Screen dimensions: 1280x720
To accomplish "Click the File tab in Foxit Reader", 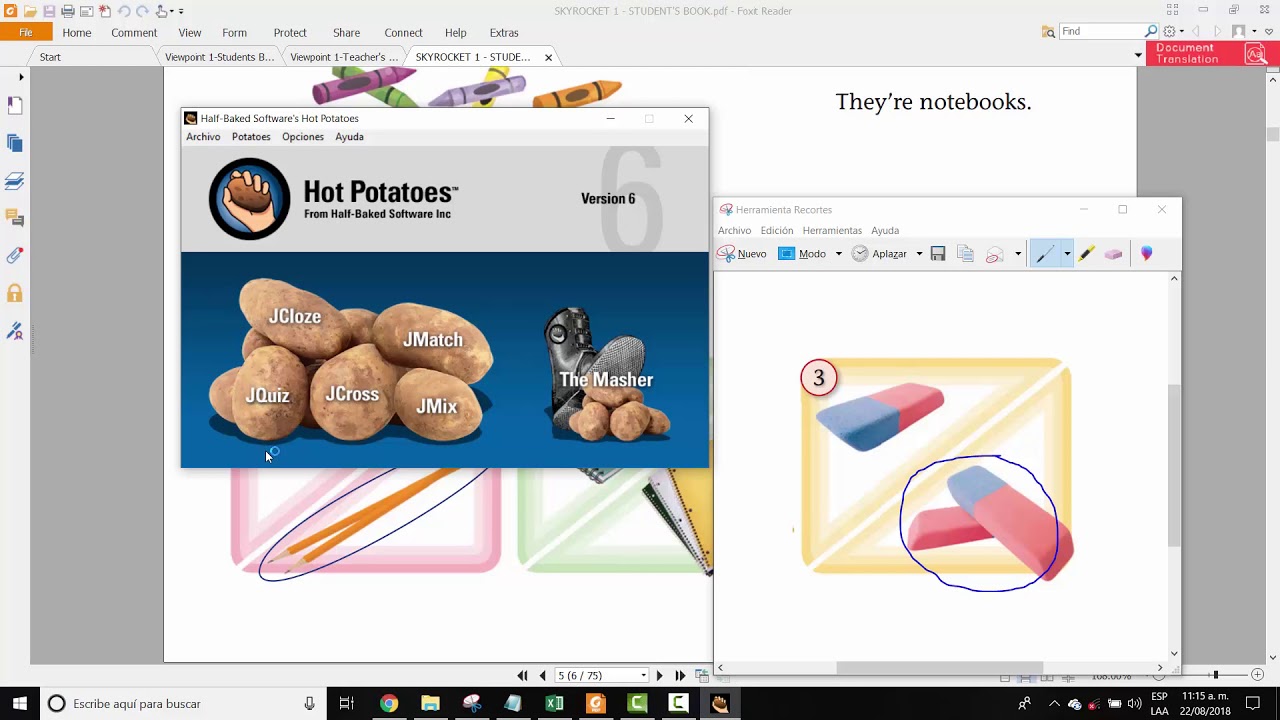I will pyautogui.click(x=26, y=33).
